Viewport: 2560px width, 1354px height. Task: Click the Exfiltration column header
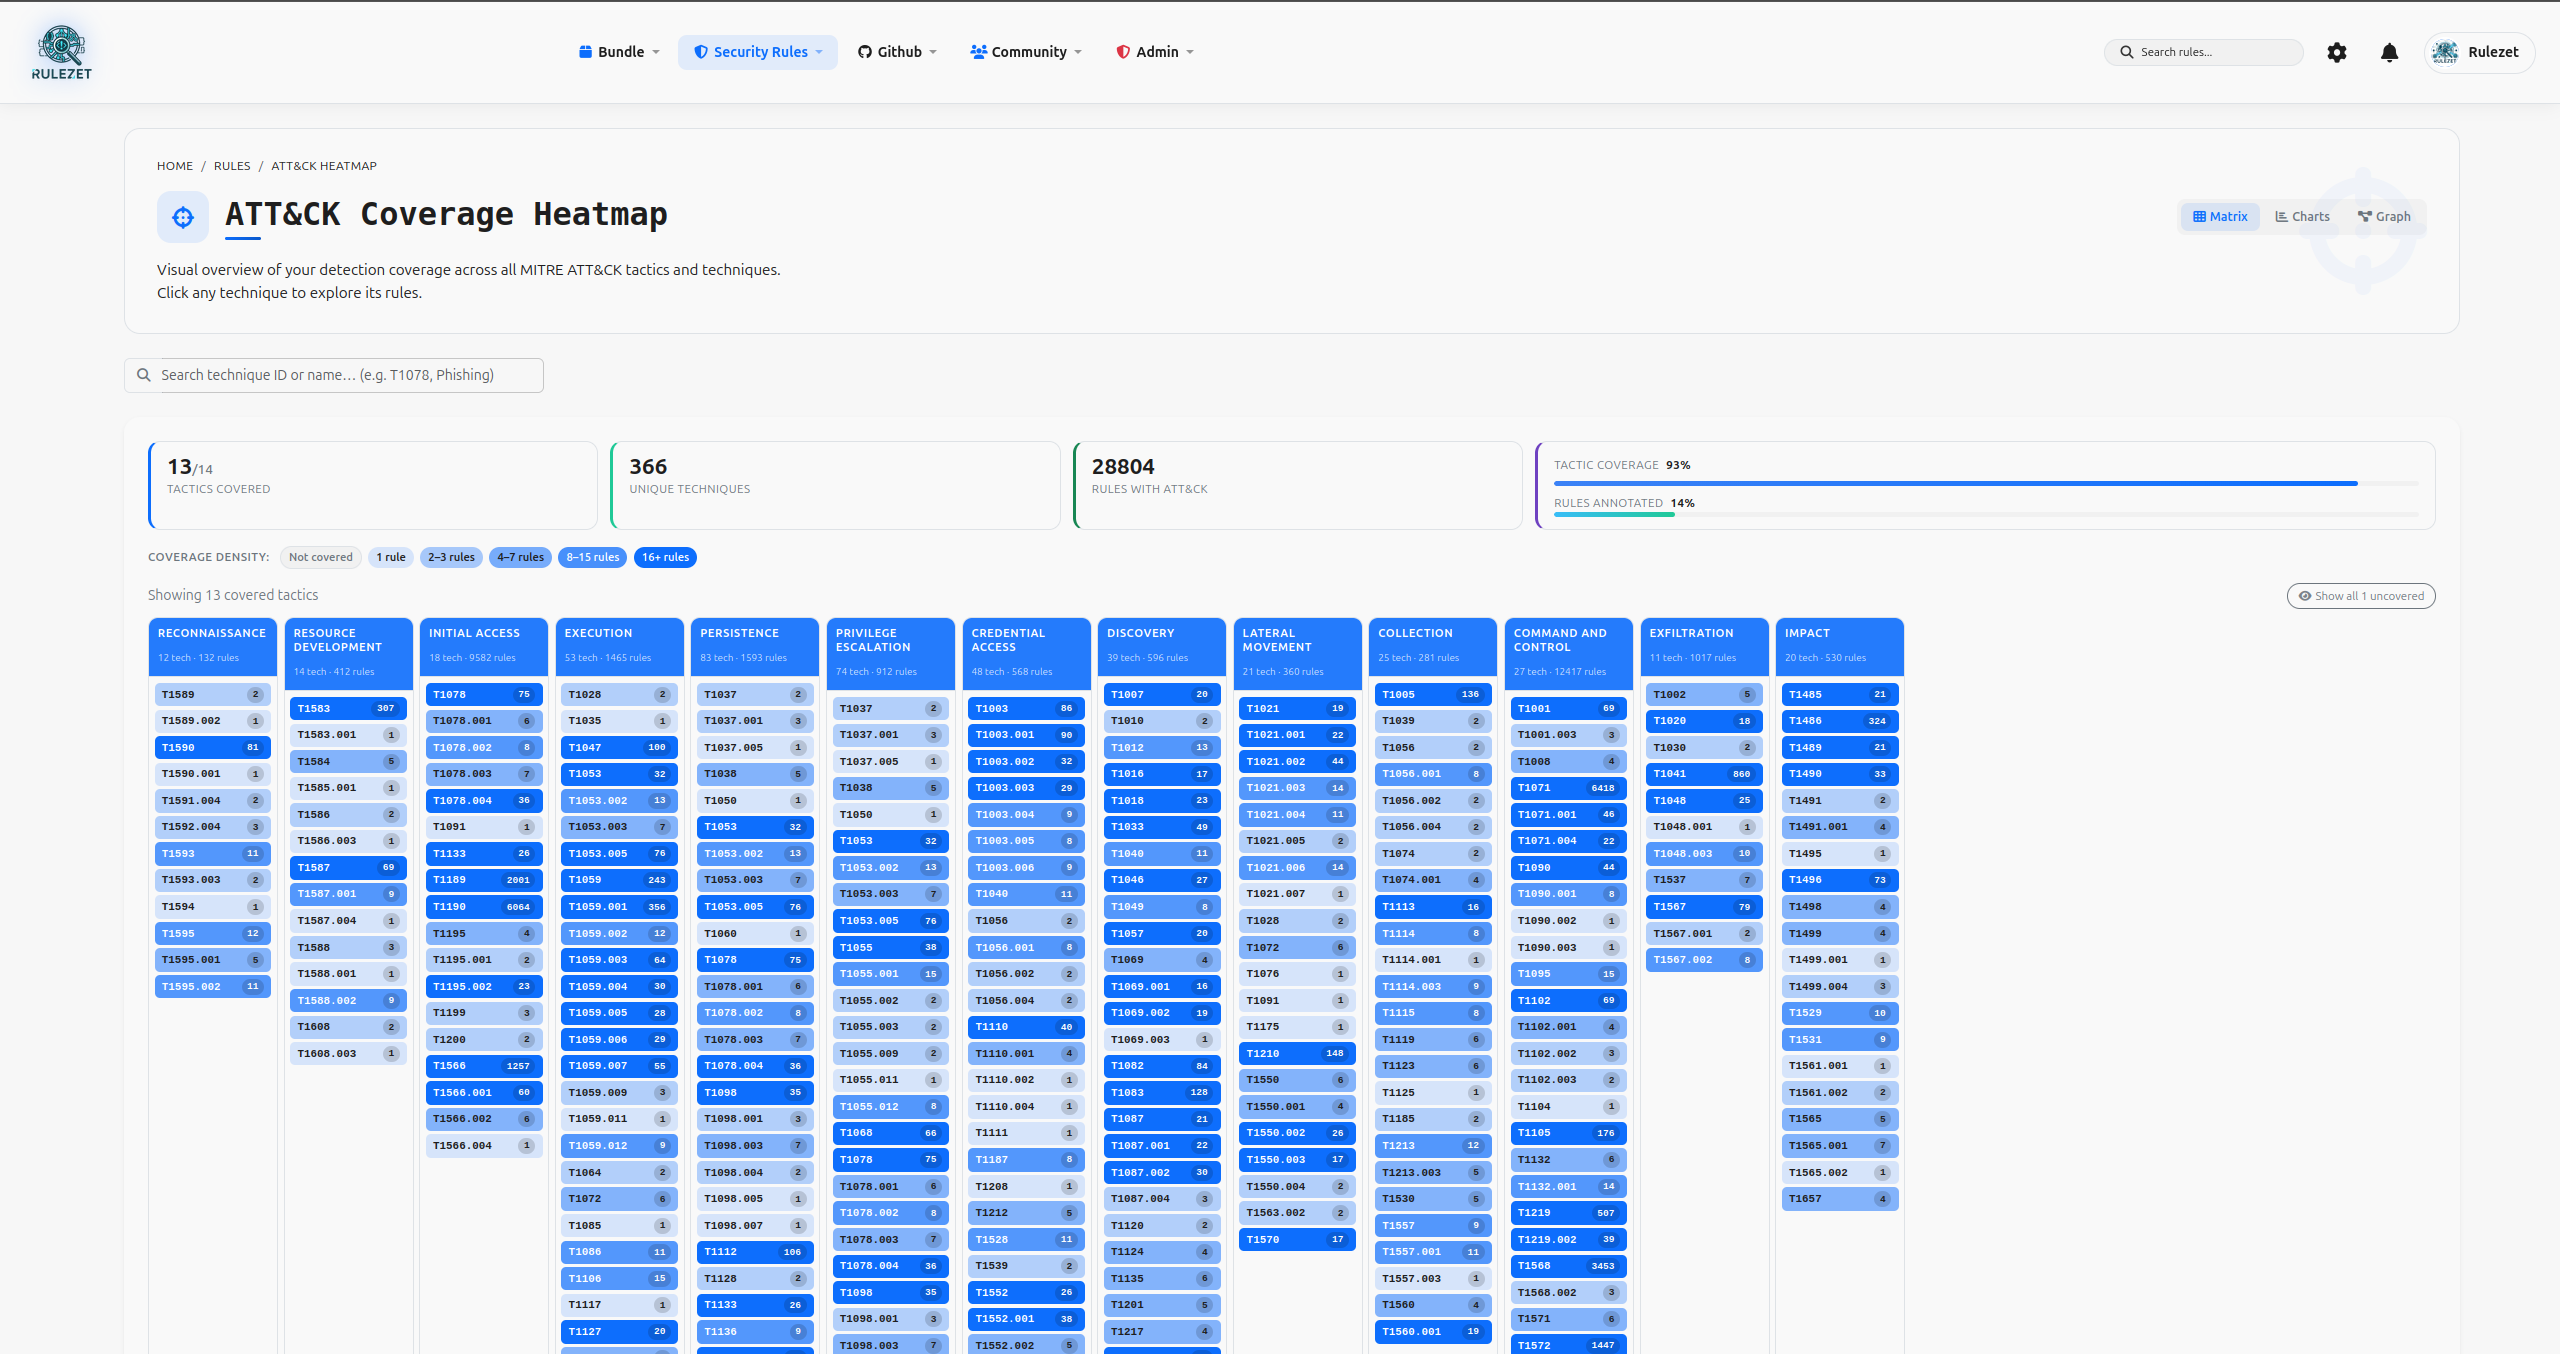click(x=1704, y=646)
